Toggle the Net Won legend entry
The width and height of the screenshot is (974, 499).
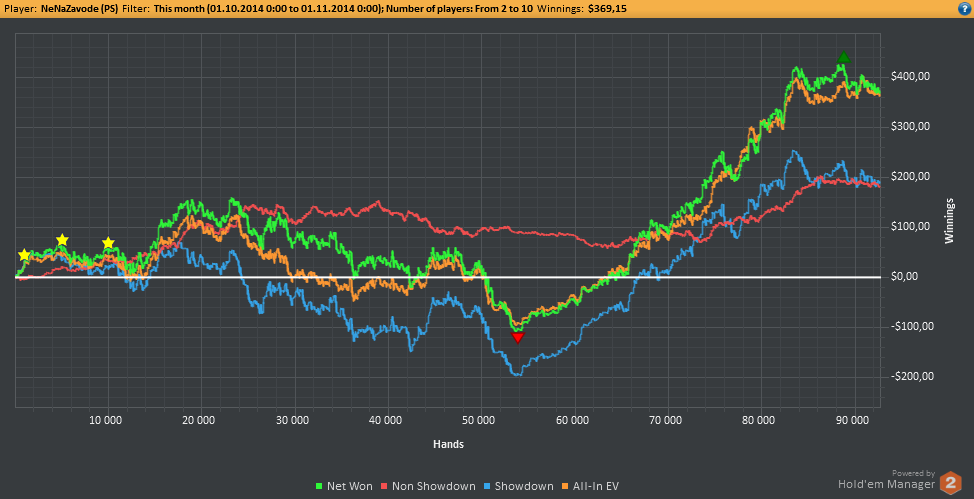345,486
